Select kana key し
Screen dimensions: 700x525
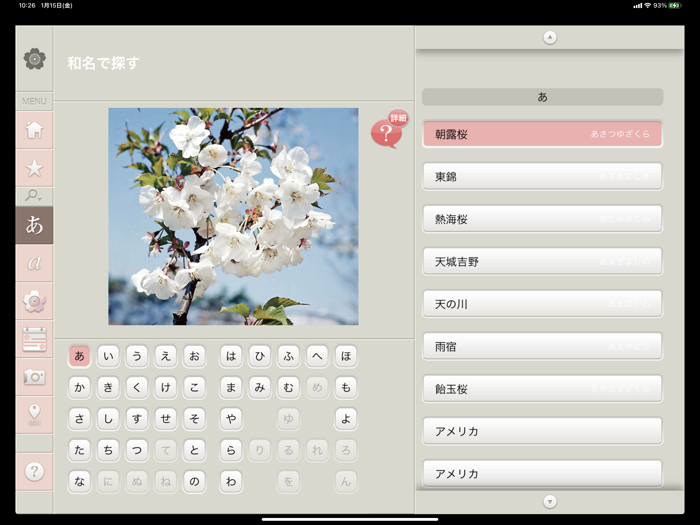[108, 418]
